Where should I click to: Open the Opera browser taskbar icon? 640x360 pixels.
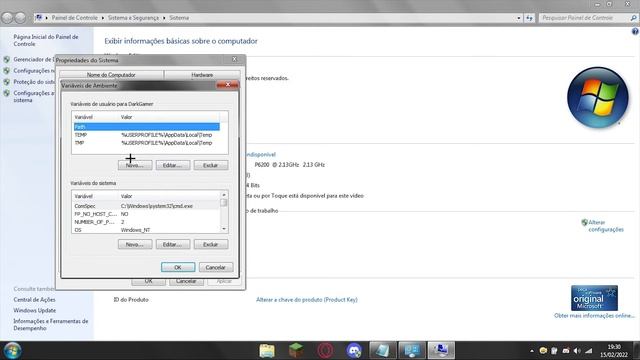(325, 351)
